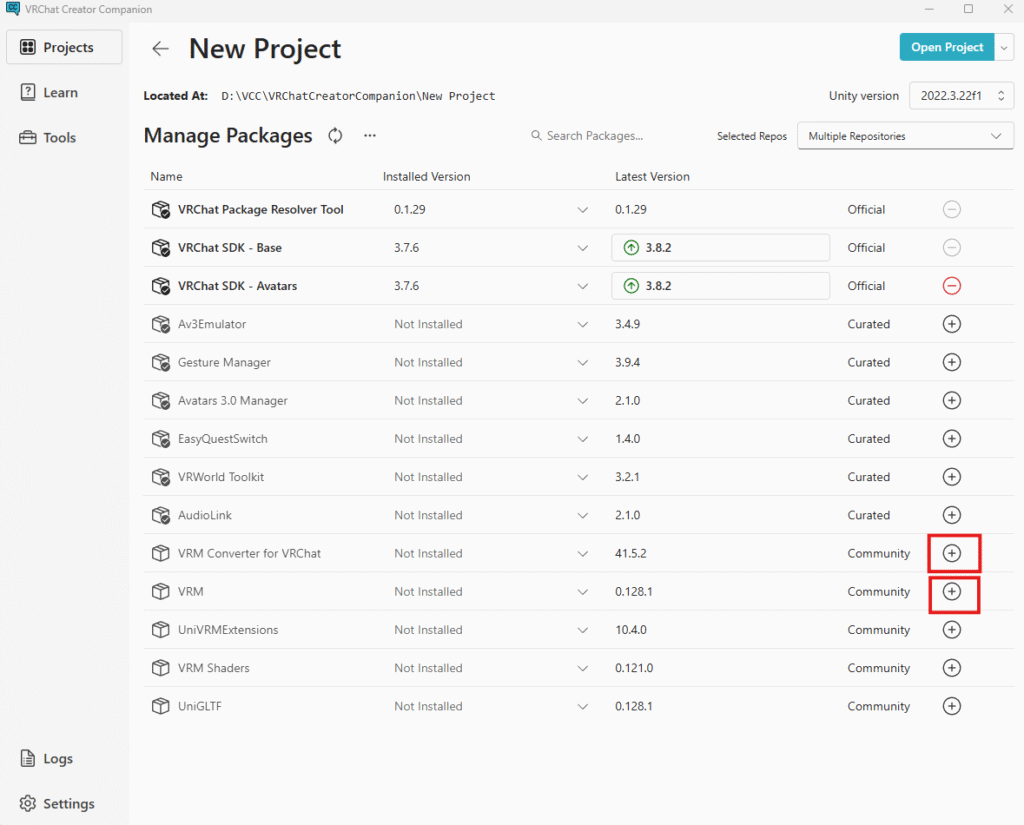This screenshot has width=1024, height=825.
Task: Expand version list for VRChat SDK - Avatars
Action: [583, 286]
